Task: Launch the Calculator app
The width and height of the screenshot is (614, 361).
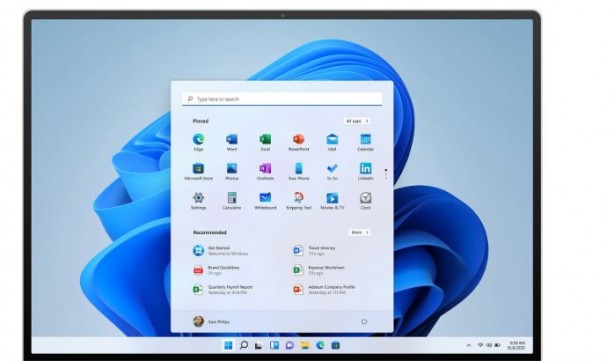Action: pyautogui.click(x=232, y=201)
